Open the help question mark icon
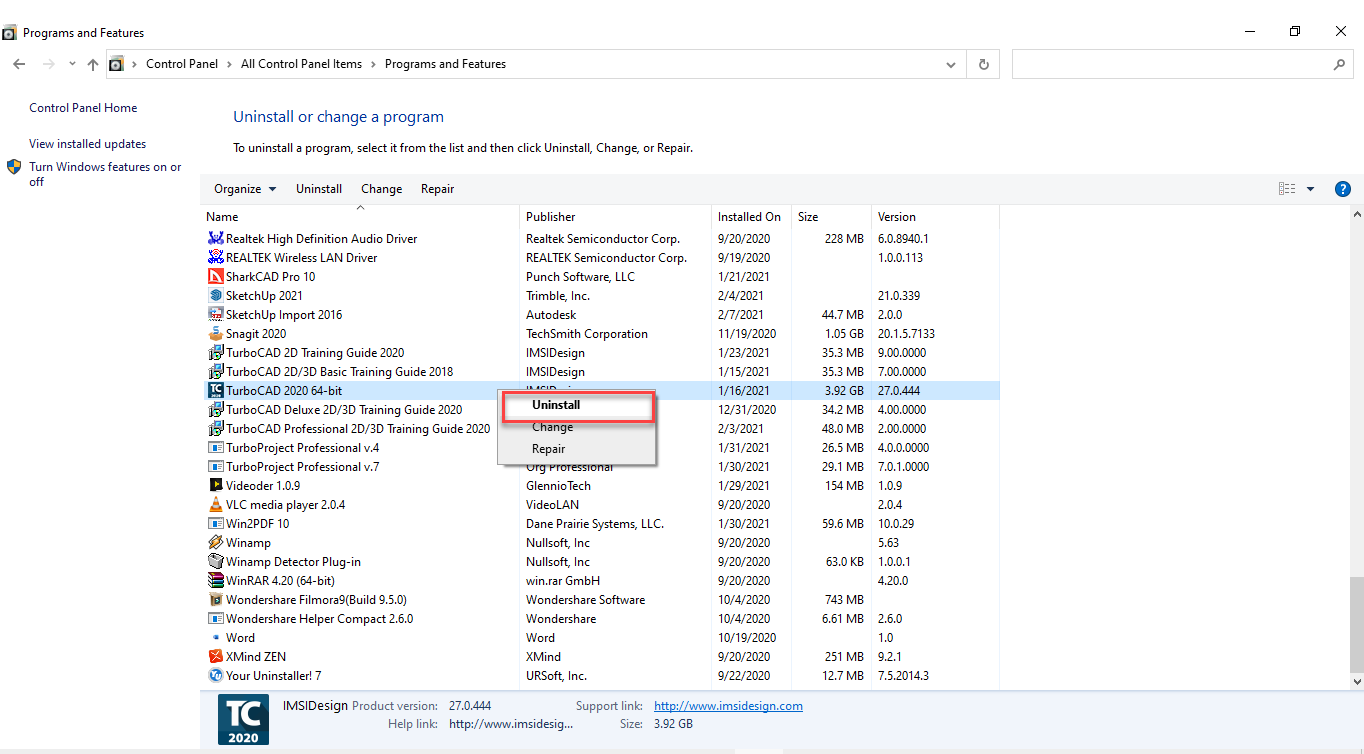The width and height of the screenshot is (1364, 754). [1343, 189]
